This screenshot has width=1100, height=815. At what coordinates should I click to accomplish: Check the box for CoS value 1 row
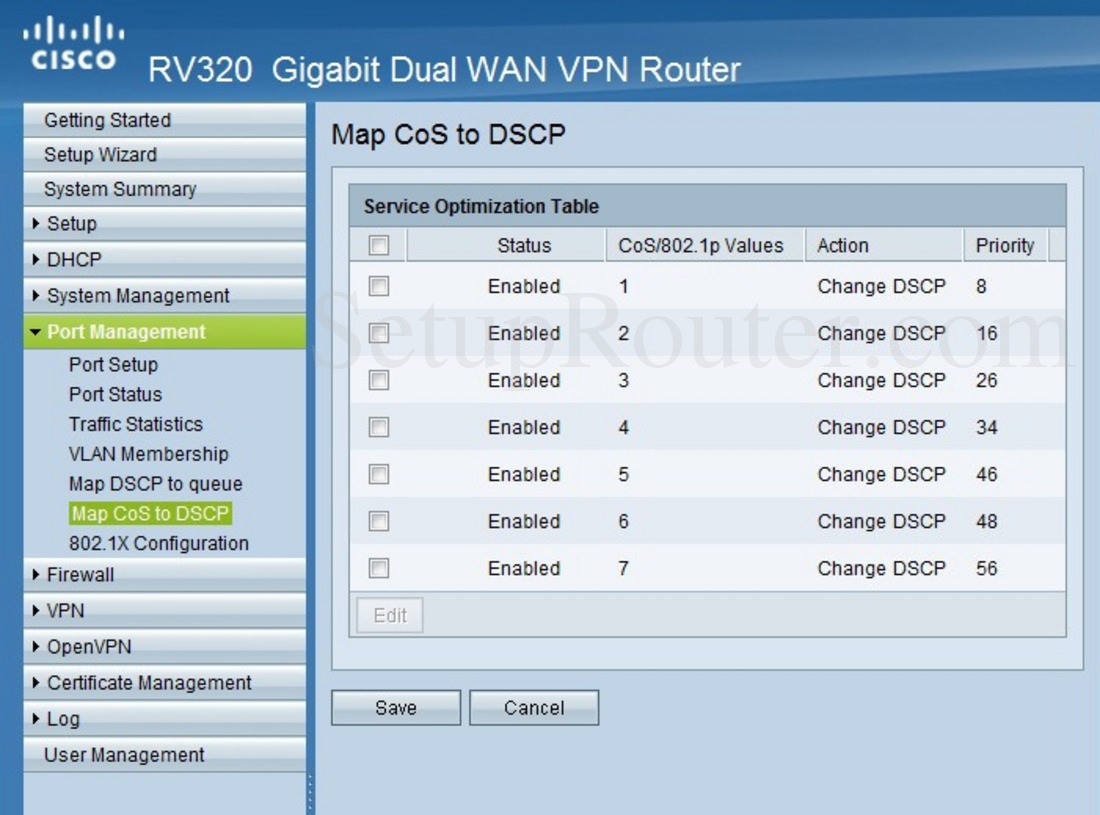(379, 286)
